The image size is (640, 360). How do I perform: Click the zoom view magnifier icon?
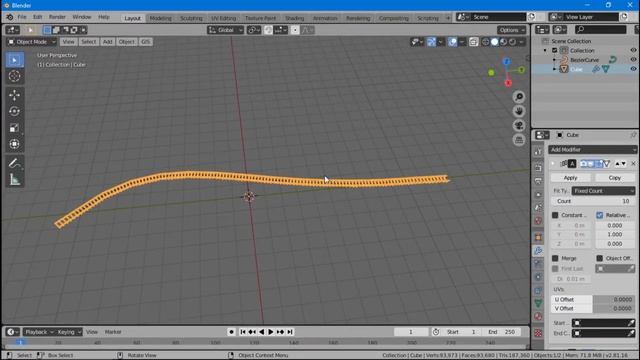pos(519,97)
